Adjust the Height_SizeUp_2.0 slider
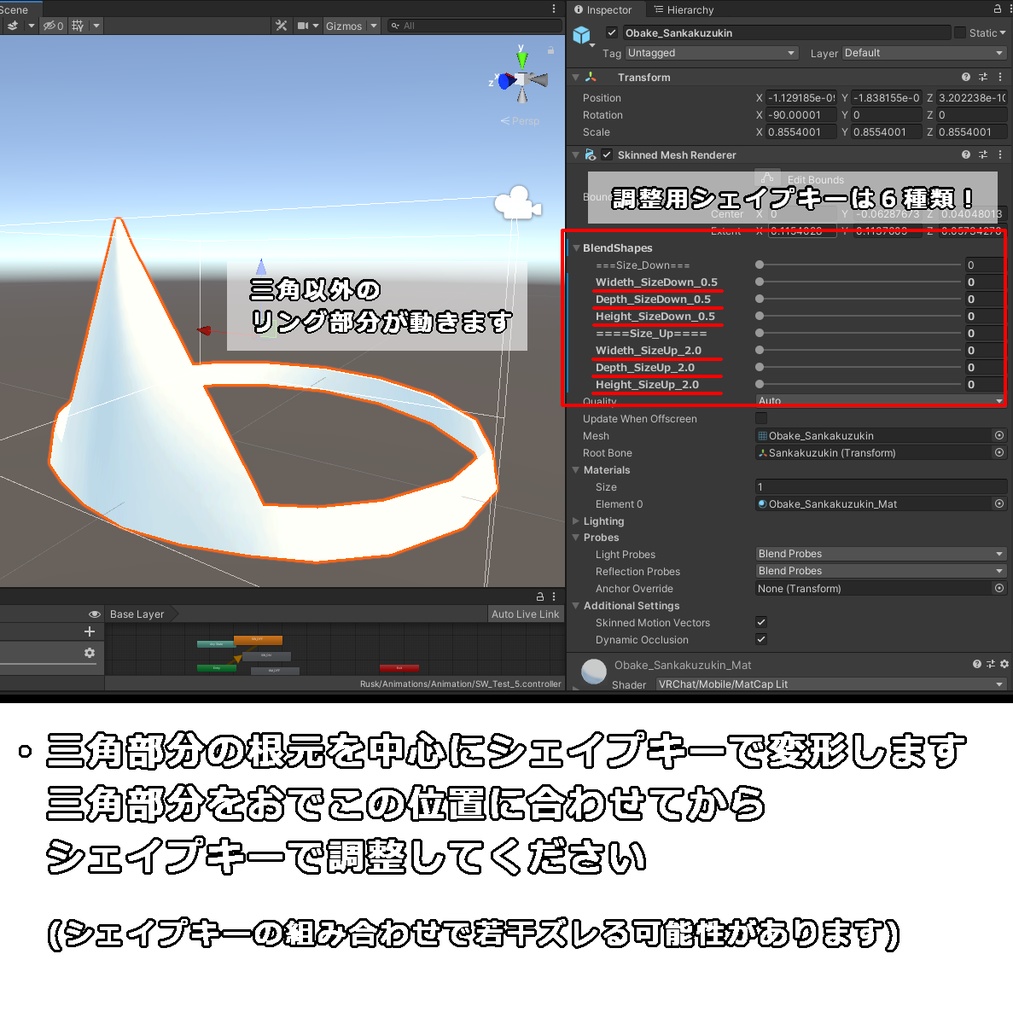This screenshot has height=1024, width=1013. [x=860, y=385]
